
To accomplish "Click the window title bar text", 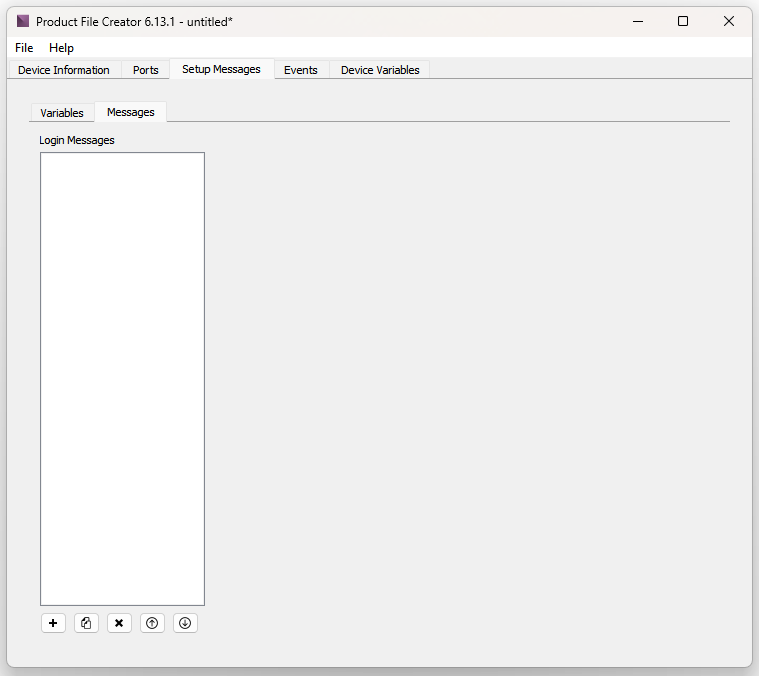I will [134, 21].
